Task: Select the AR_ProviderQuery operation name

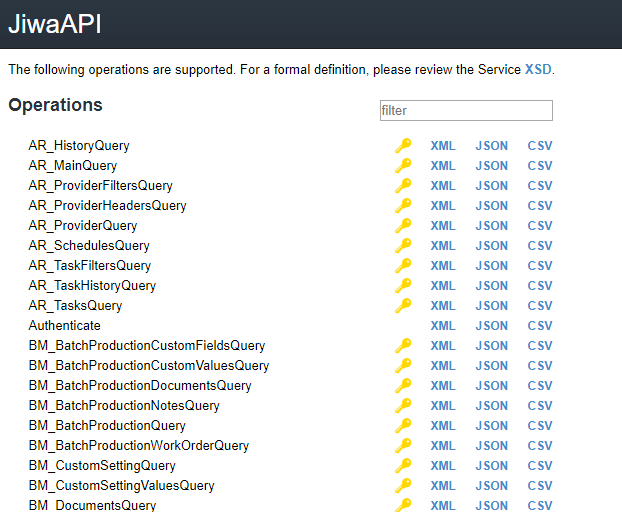Action: point(83,225)
